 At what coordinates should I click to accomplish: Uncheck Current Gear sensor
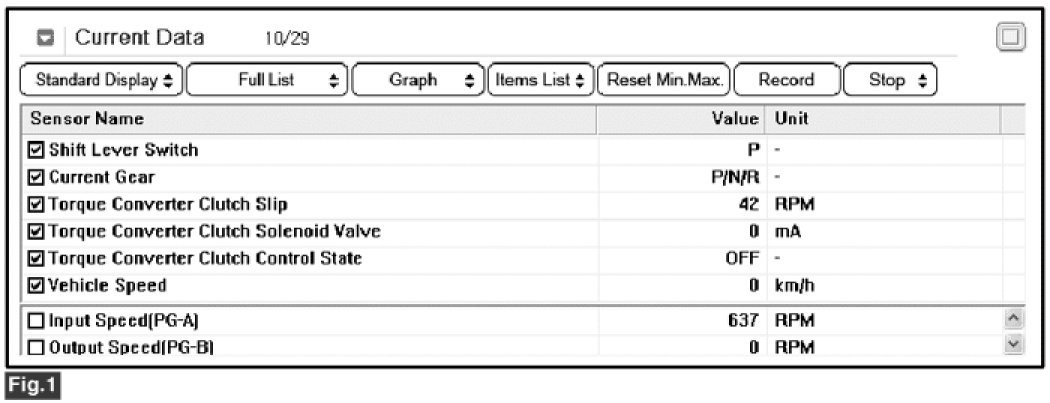[x=37, y=178]
